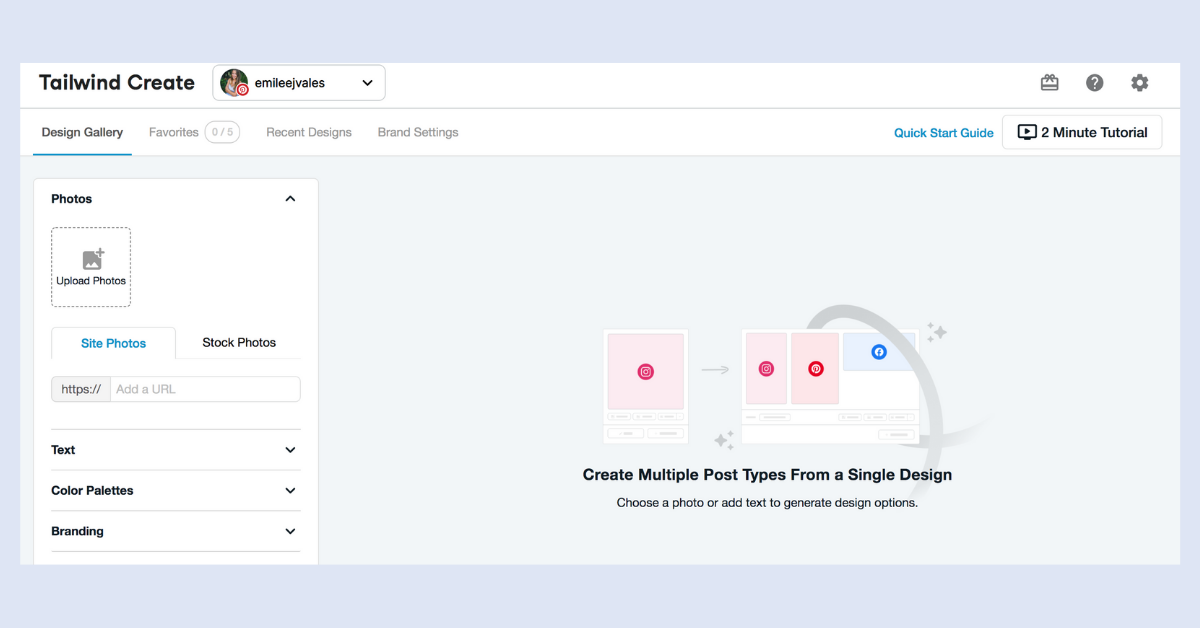1200x628 pixels.
Task: Open the Brand Settings tab
Action: pyautogui.click(x=418, y=132)
